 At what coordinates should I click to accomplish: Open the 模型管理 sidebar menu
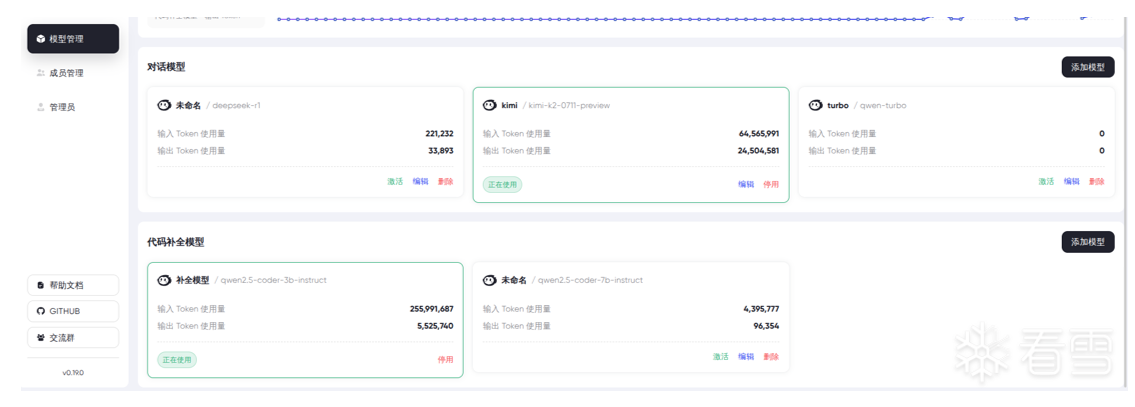click(x=73, y=39)
